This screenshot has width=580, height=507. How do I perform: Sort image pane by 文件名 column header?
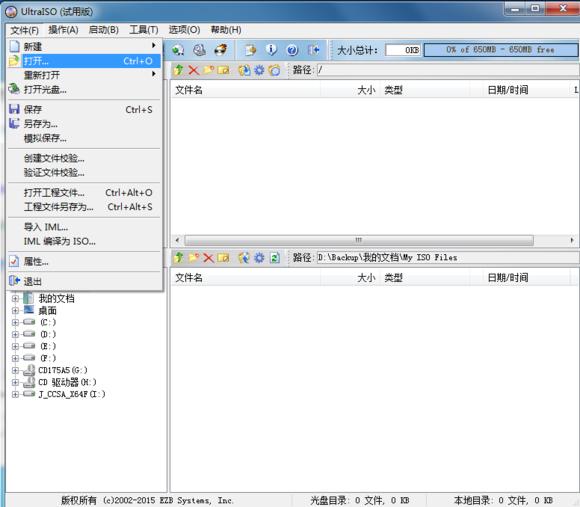click(246, 90)
